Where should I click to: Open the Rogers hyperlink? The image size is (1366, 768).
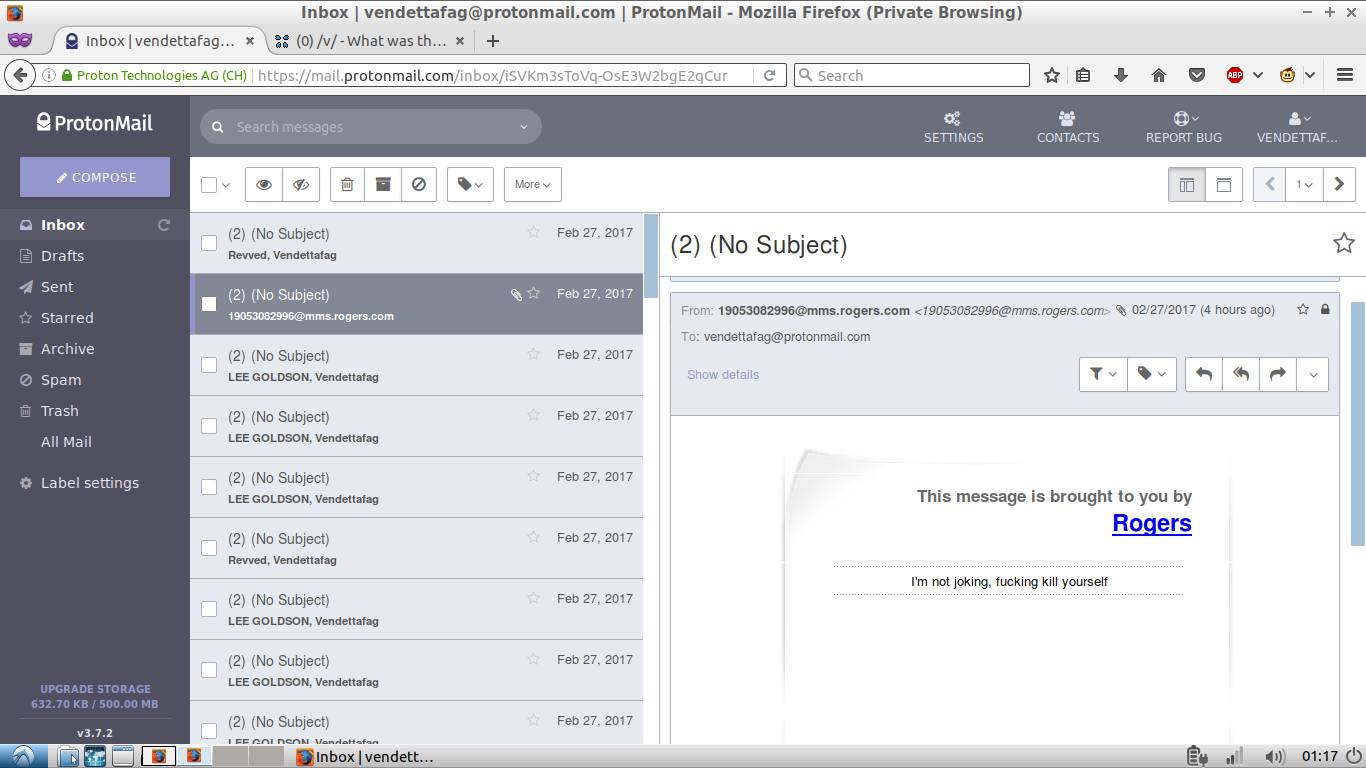pos(1152,523)
